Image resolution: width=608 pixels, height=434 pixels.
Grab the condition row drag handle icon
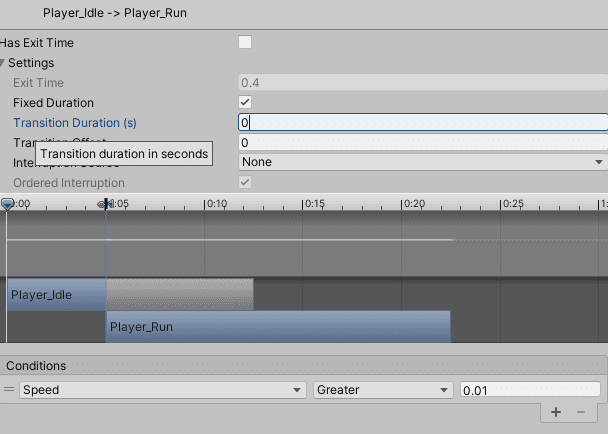pyautogui.click(x=9, y=390)
